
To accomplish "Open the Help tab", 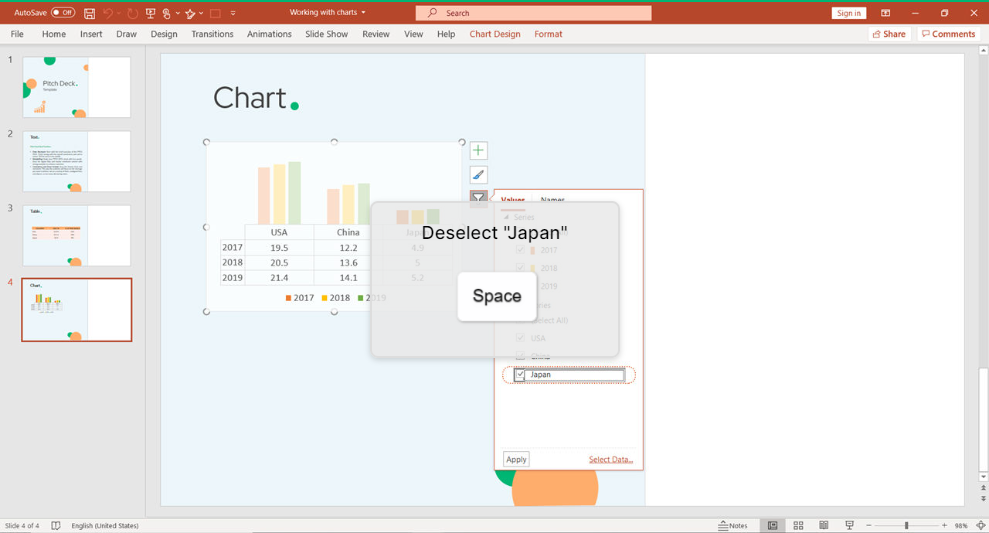I will pyautogui.click(x=446, y=34).
